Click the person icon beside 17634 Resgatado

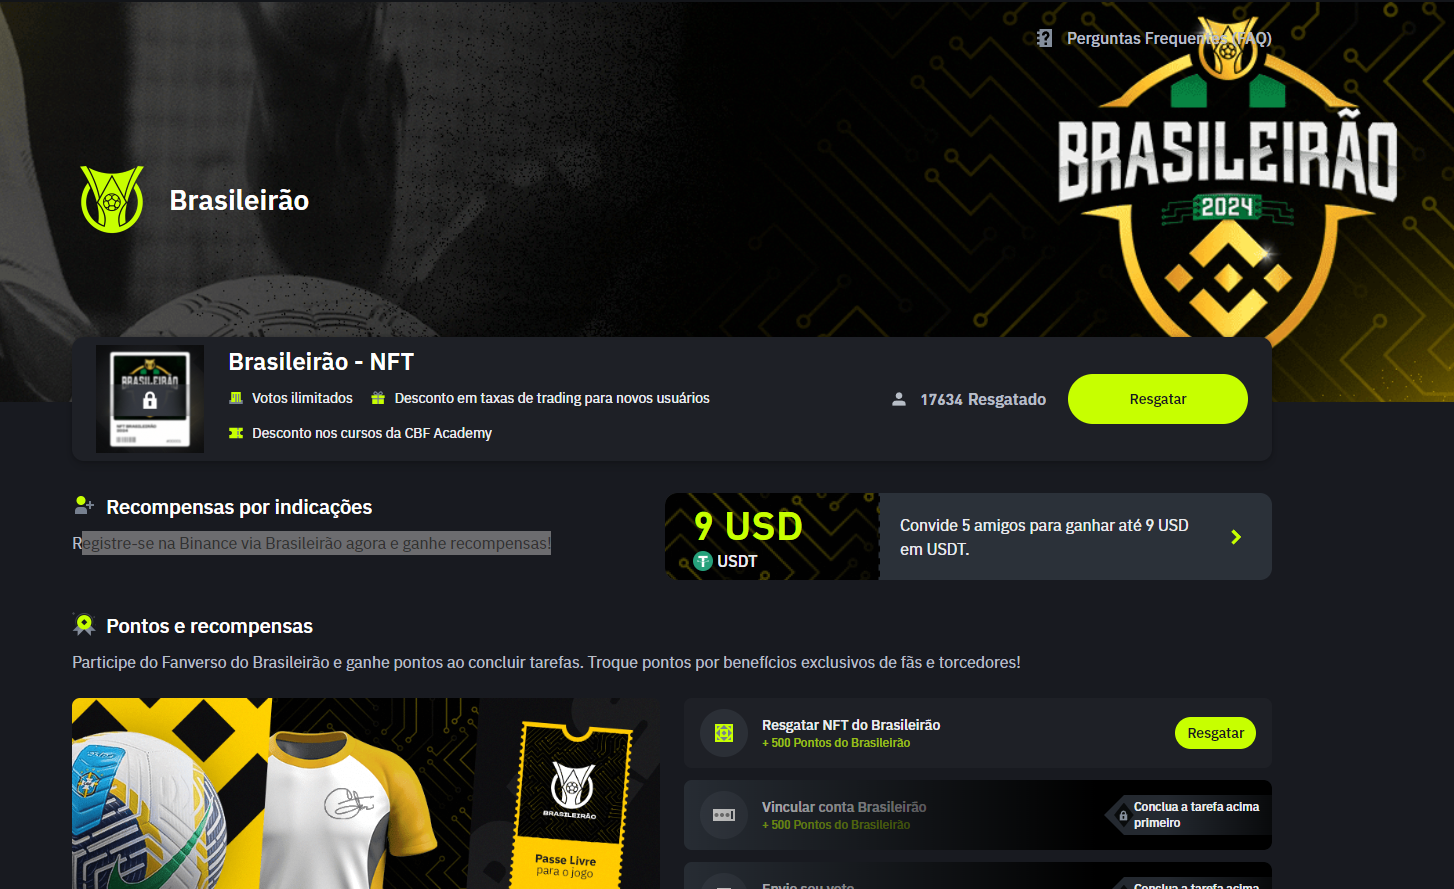click(899, 399)
